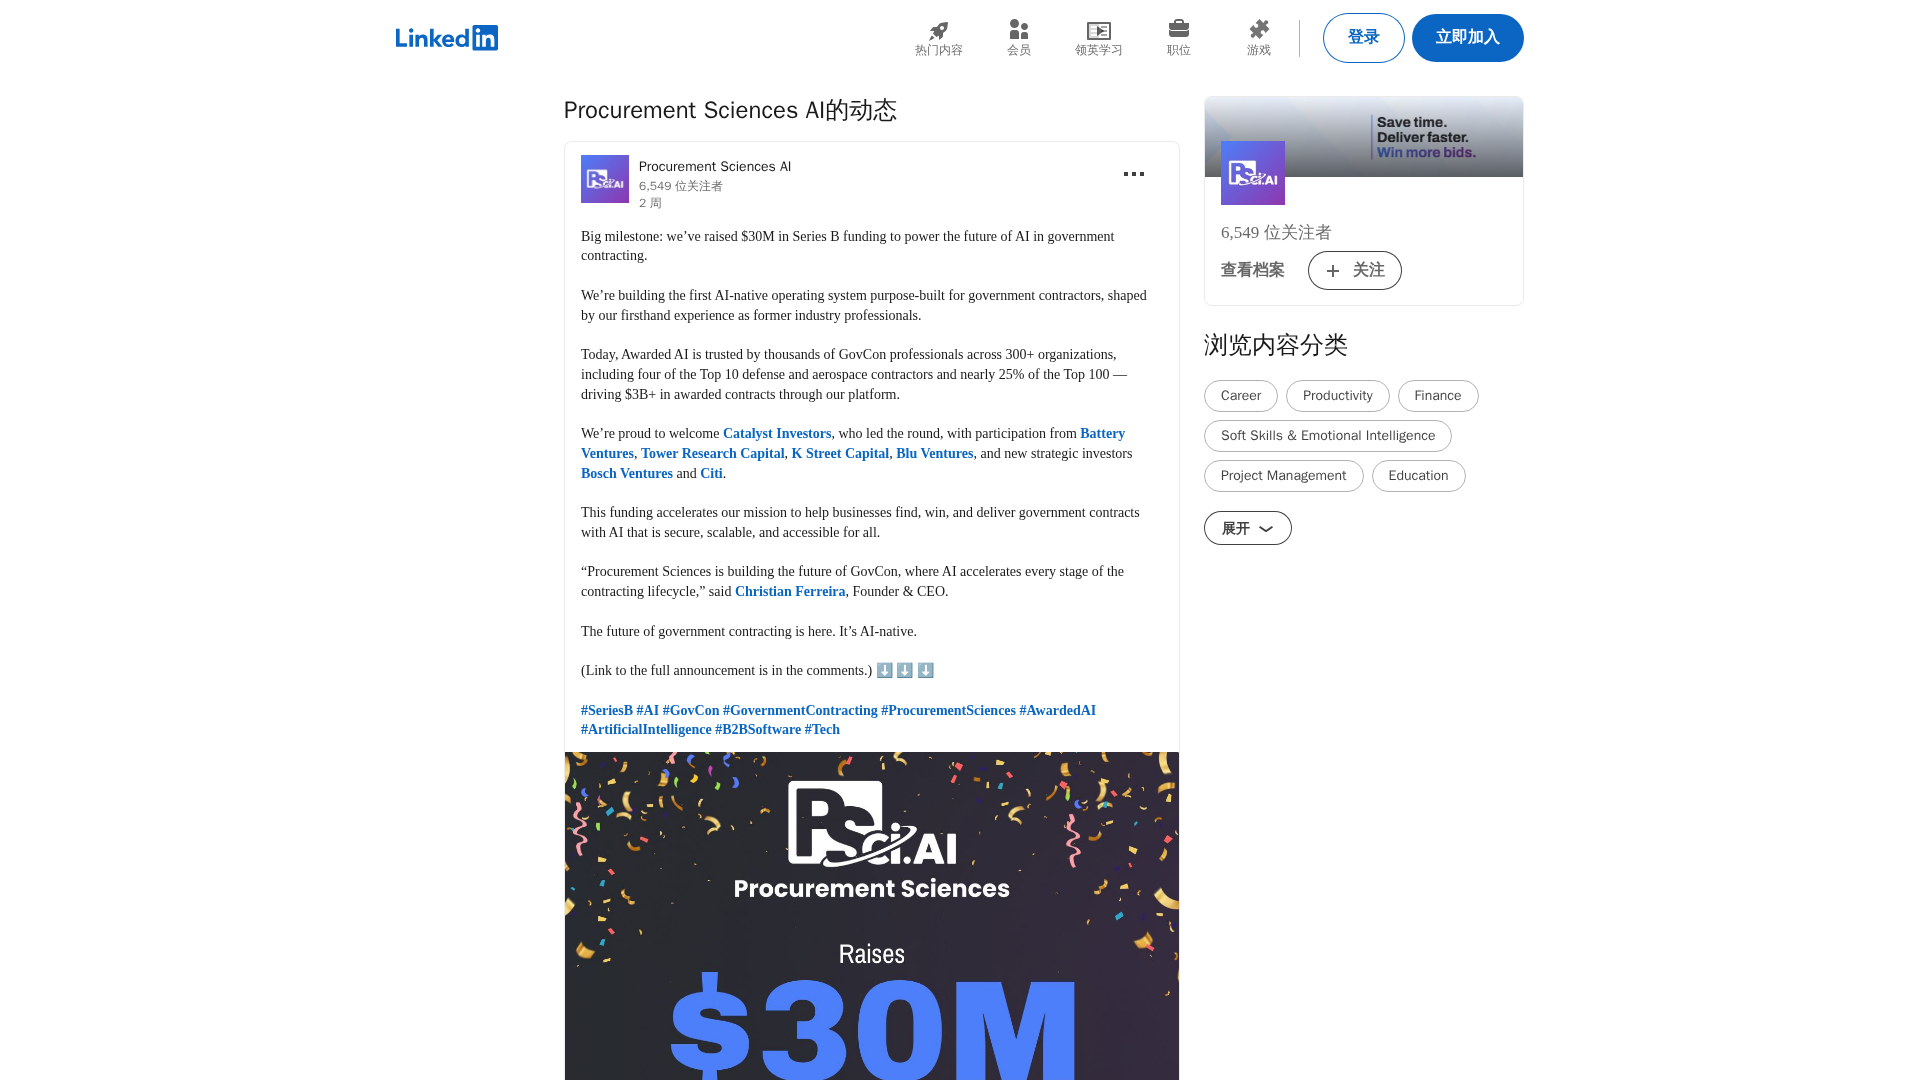Click the login button
The width and height of the screenshot is (1920, 1080).
coord(1363,38)
